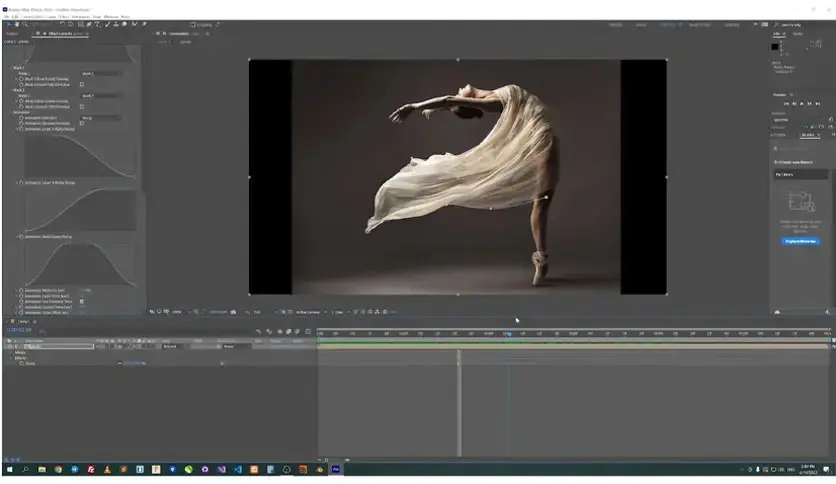Viewport: 836px width, 484px height.
Task: Click the blue current timecode display
Action: tap(19, 330)
